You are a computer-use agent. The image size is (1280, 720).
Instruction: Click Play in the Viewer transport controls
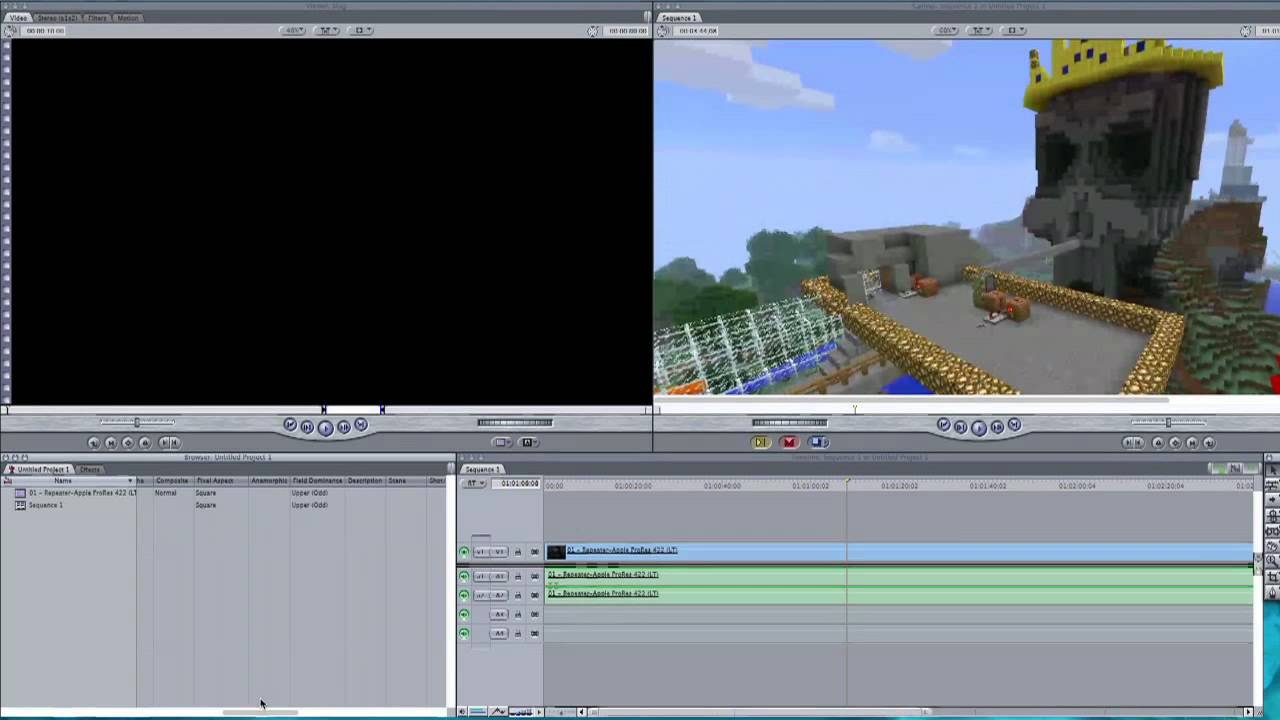coord(325,427)
